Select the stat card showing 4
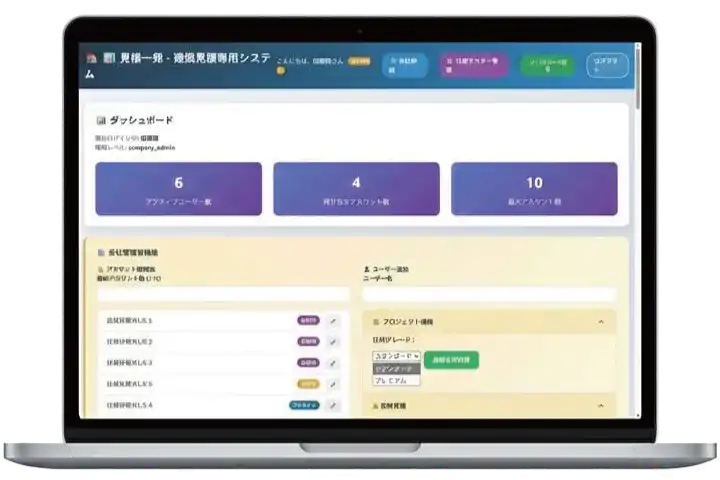Screen dimensions: 720x480 tap(356, 189)
